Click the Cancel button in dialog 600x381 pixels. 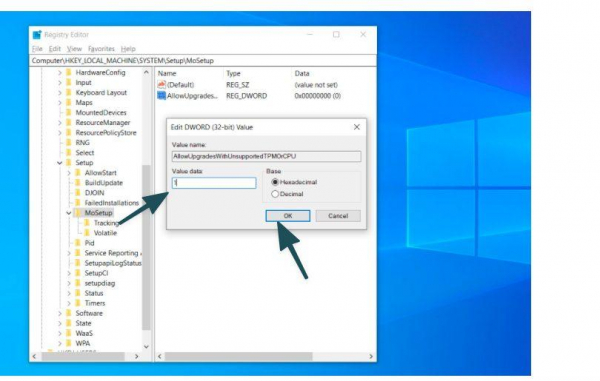[338, 216]
